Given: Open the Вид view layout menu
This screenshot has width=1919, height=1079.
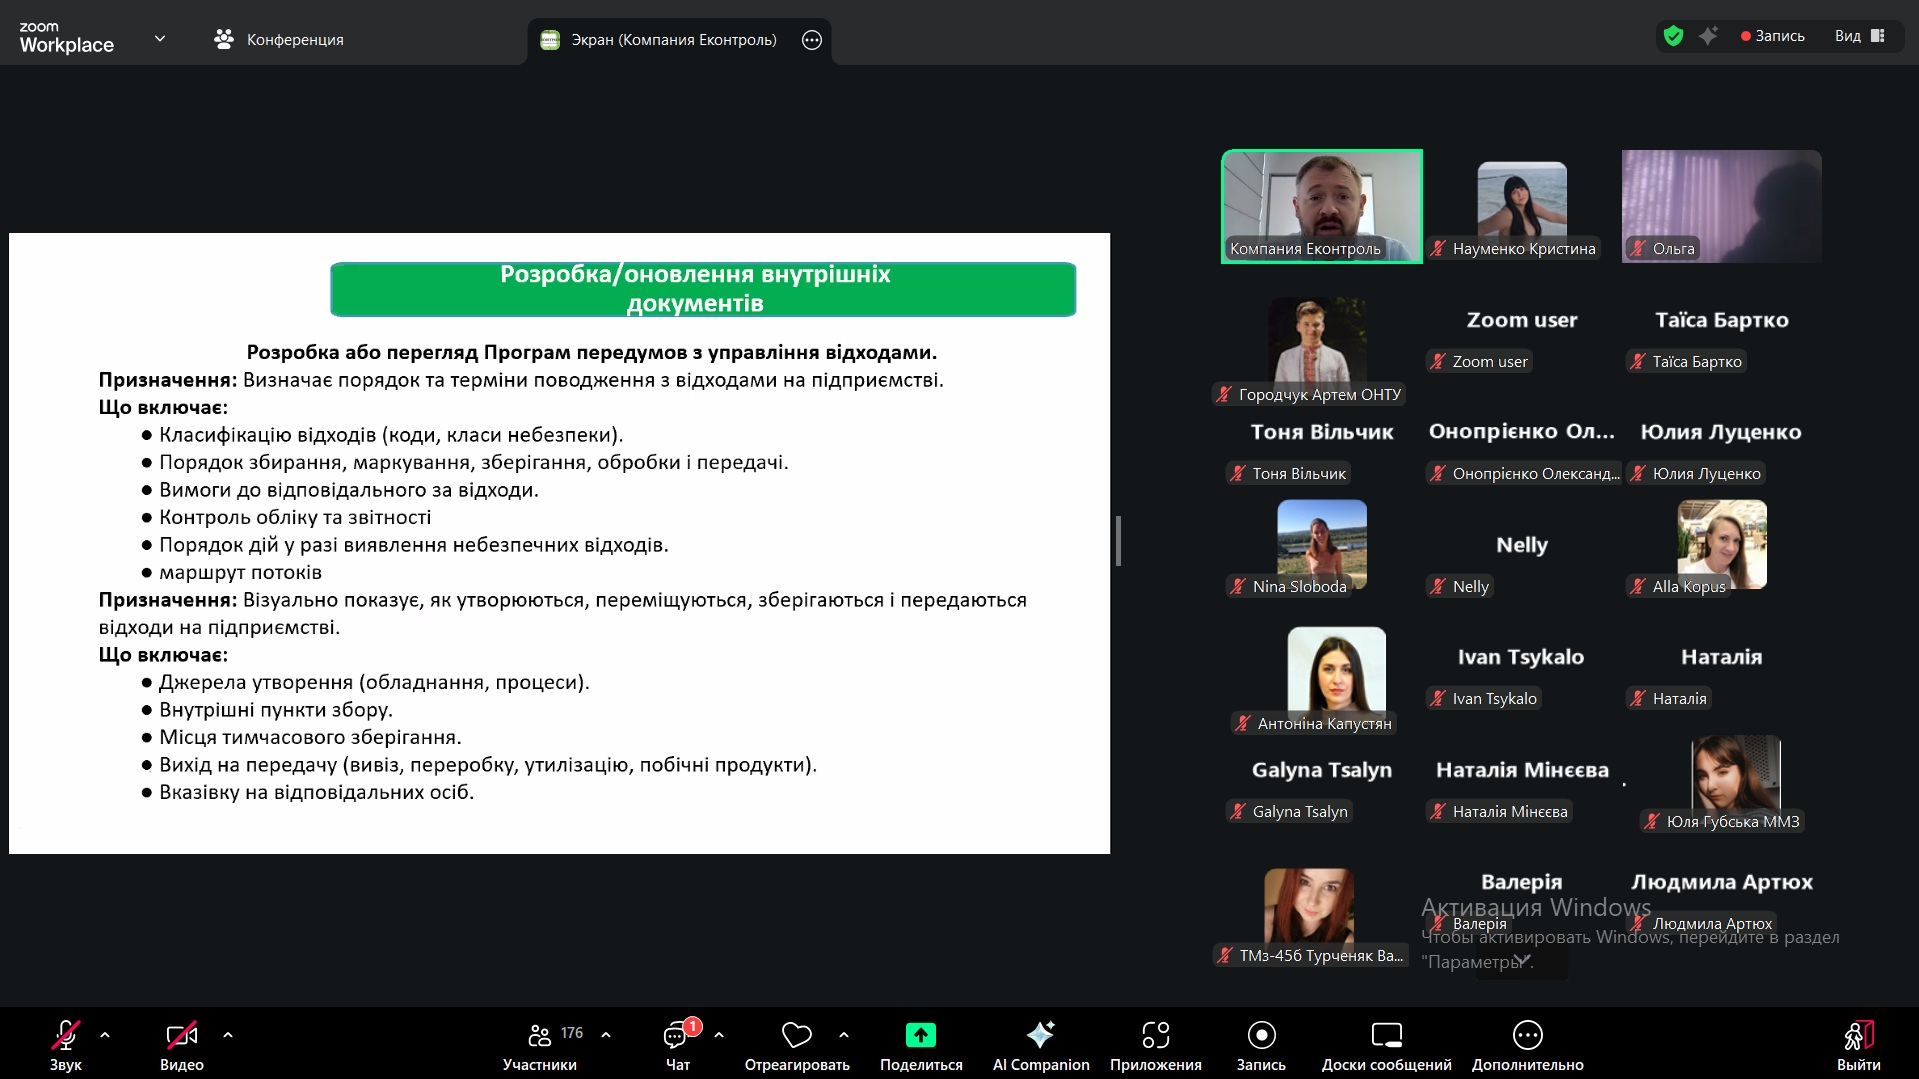Looking at the screenshot, I should pyautogui.click(x=1859, y=36).
